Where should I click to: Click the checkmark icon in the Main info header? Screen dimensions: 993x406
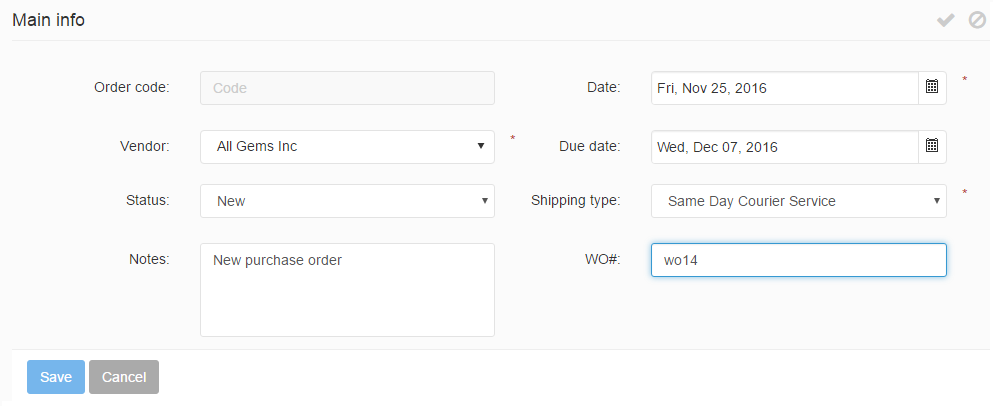[945, 20]
